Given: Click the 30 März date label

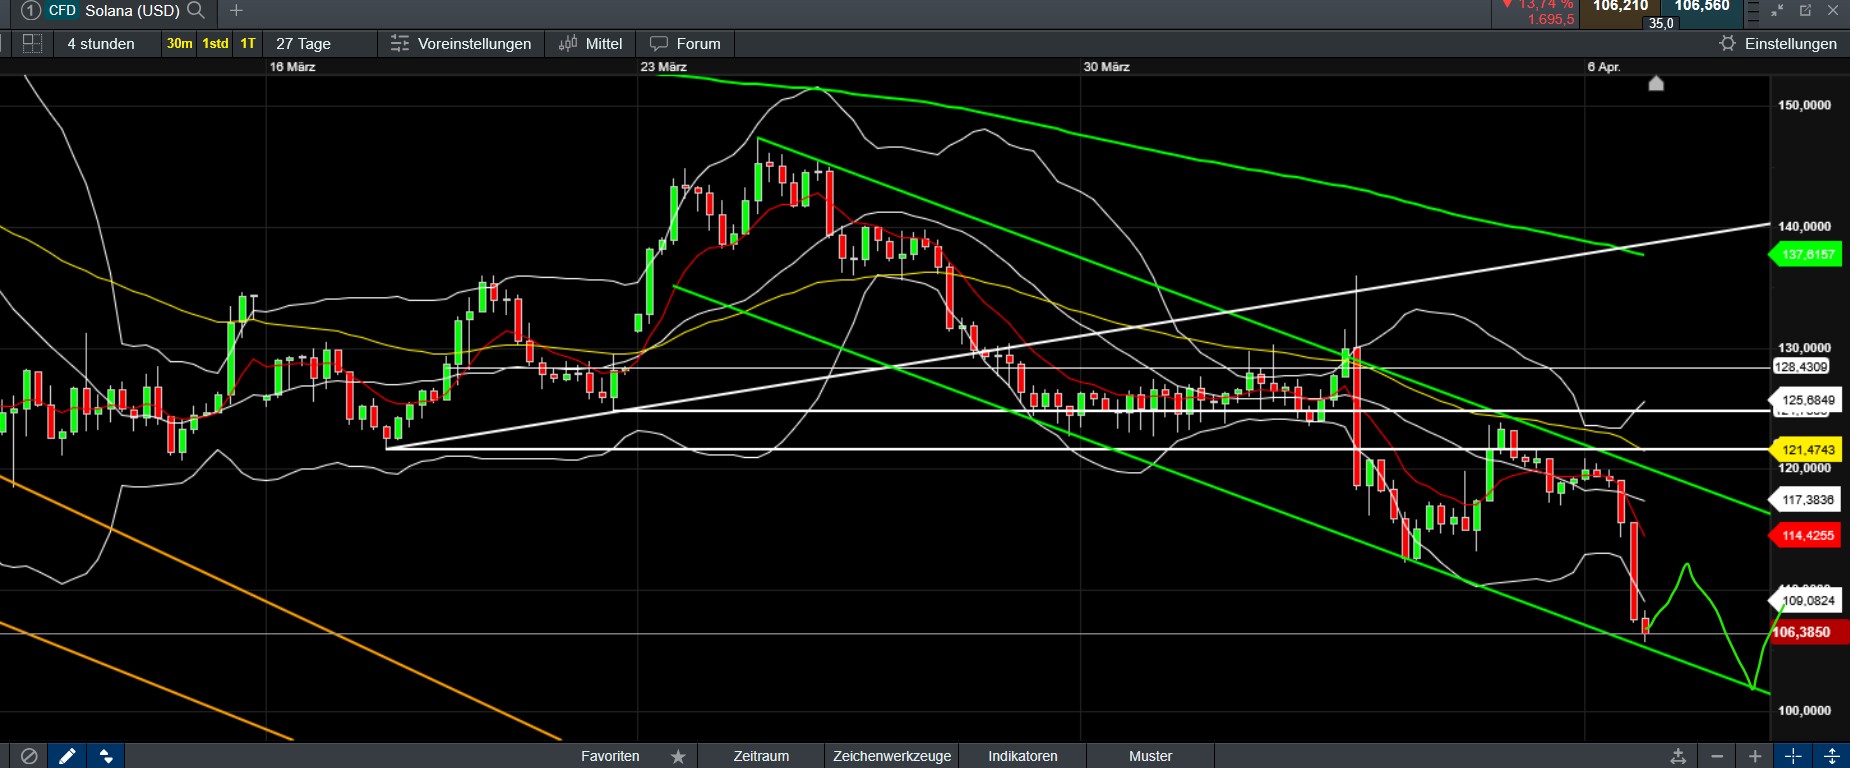Looking at the screenshot, I should click(x=1107, y=67).
